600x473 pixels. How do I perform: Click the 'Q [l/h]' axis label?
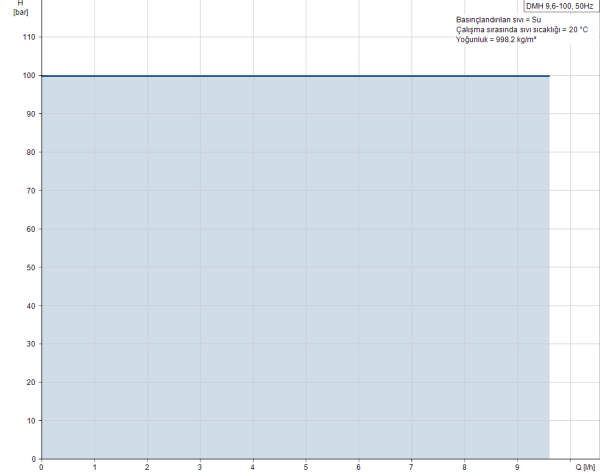[x=585, y=467]
